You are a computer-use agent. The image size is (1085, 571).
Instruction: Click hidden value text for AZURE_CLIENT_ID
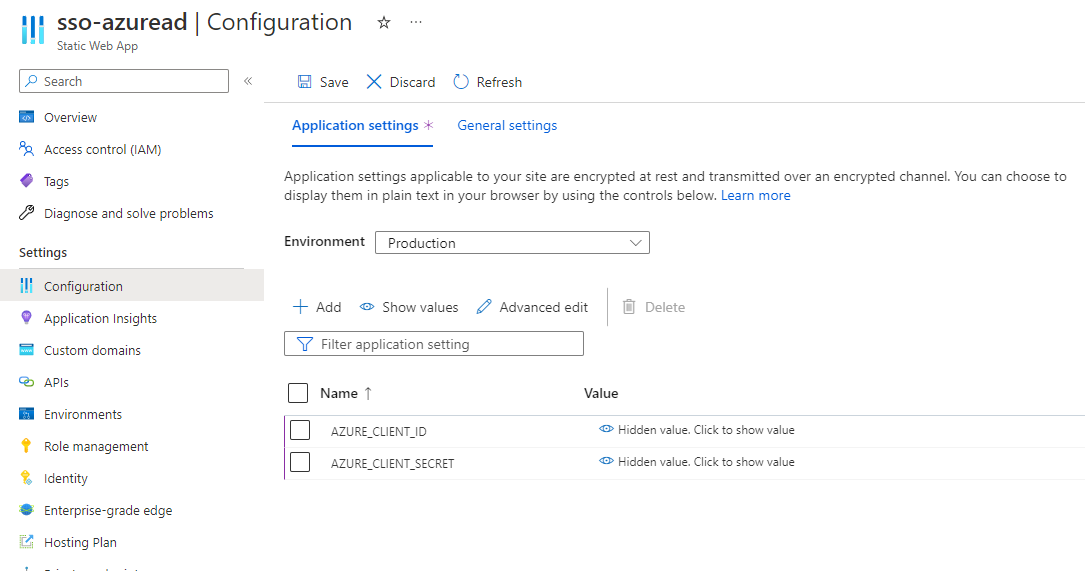tap(706, 430)
